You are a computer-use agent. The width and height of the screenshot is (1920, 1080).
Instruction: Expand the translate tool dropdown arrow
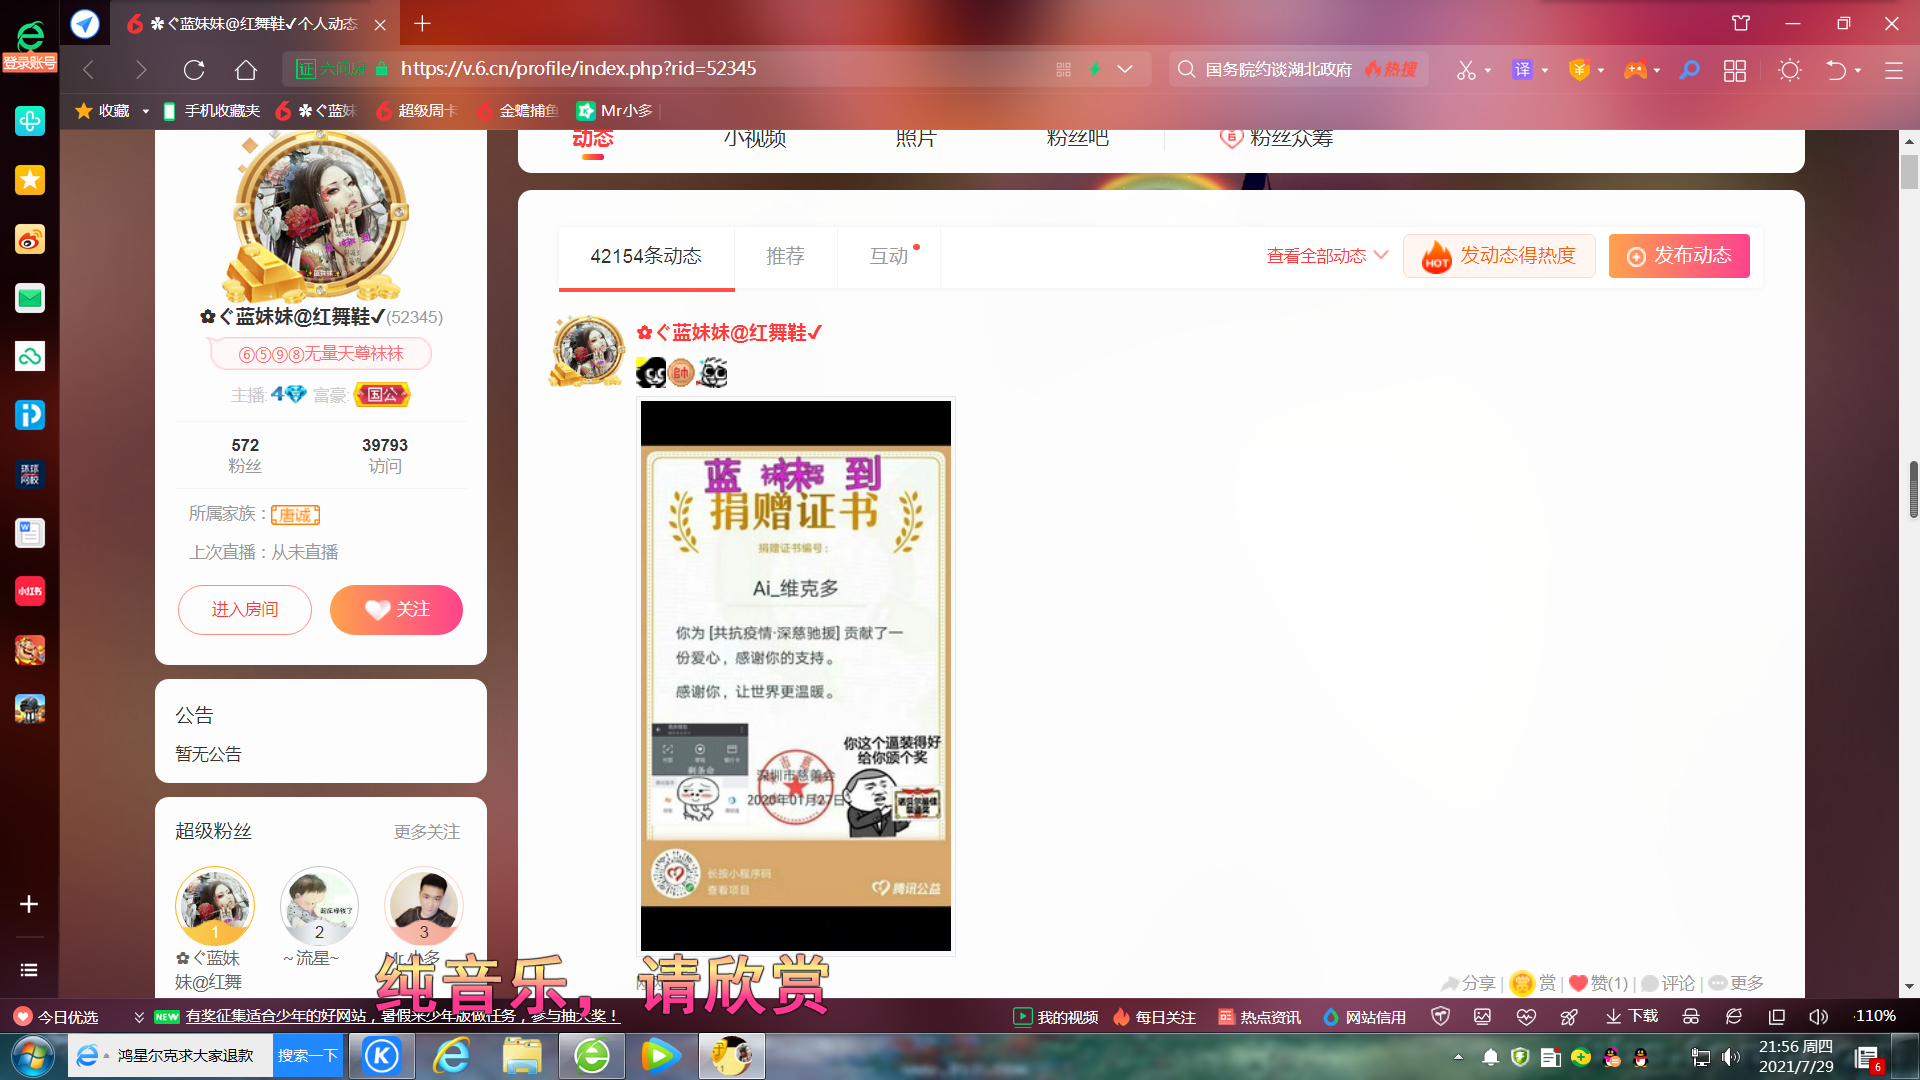(x=1545, y=70)
